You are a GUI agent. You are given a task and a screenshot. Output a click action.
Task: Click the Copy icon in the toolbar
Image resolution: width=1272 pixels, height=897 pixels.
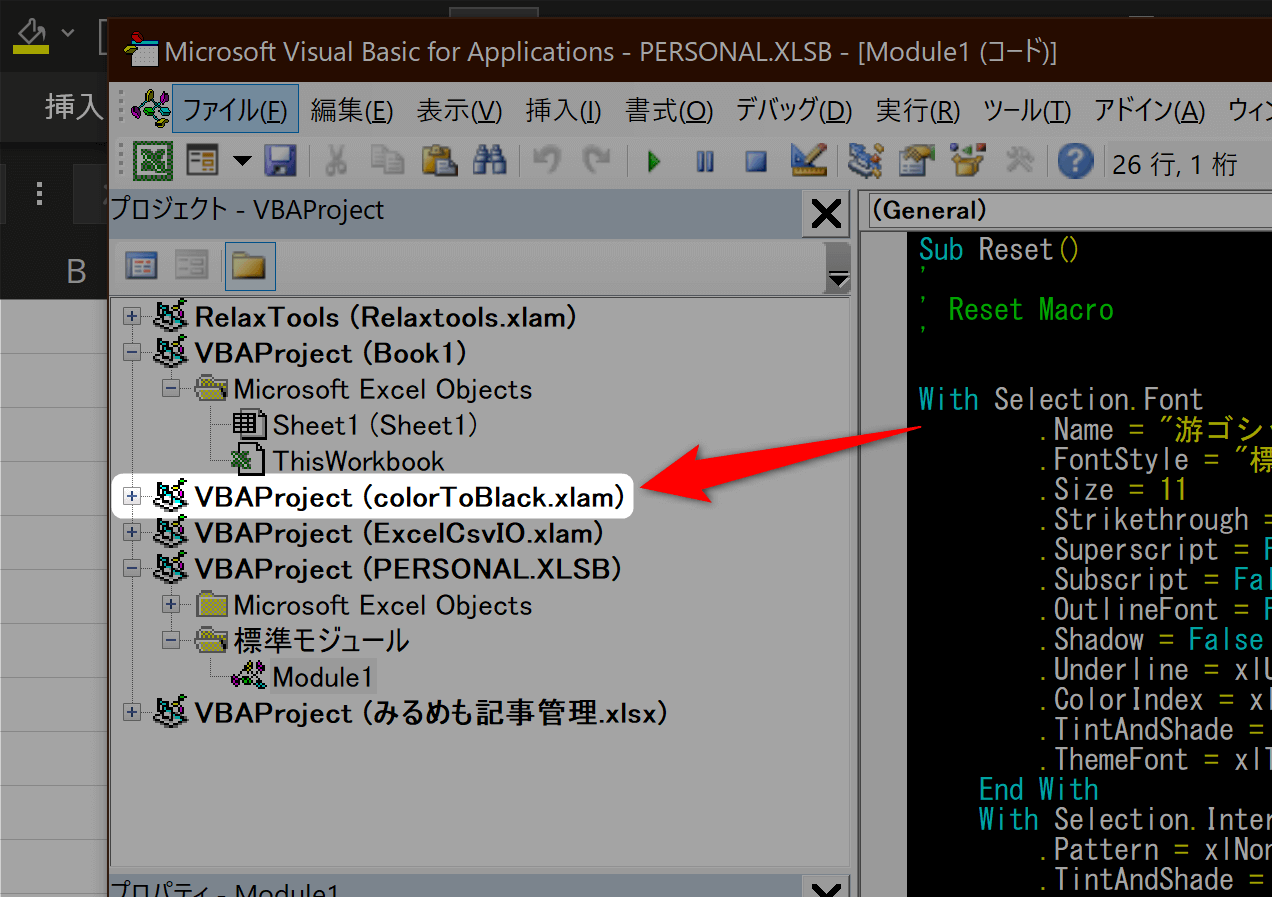pyautogui.click(x=387, y=160)
